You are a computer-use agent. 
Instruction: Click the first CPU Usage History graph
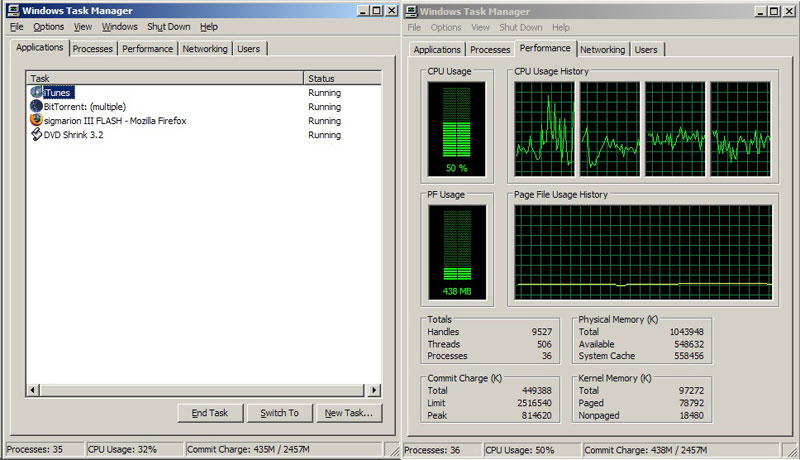(544, 129)
